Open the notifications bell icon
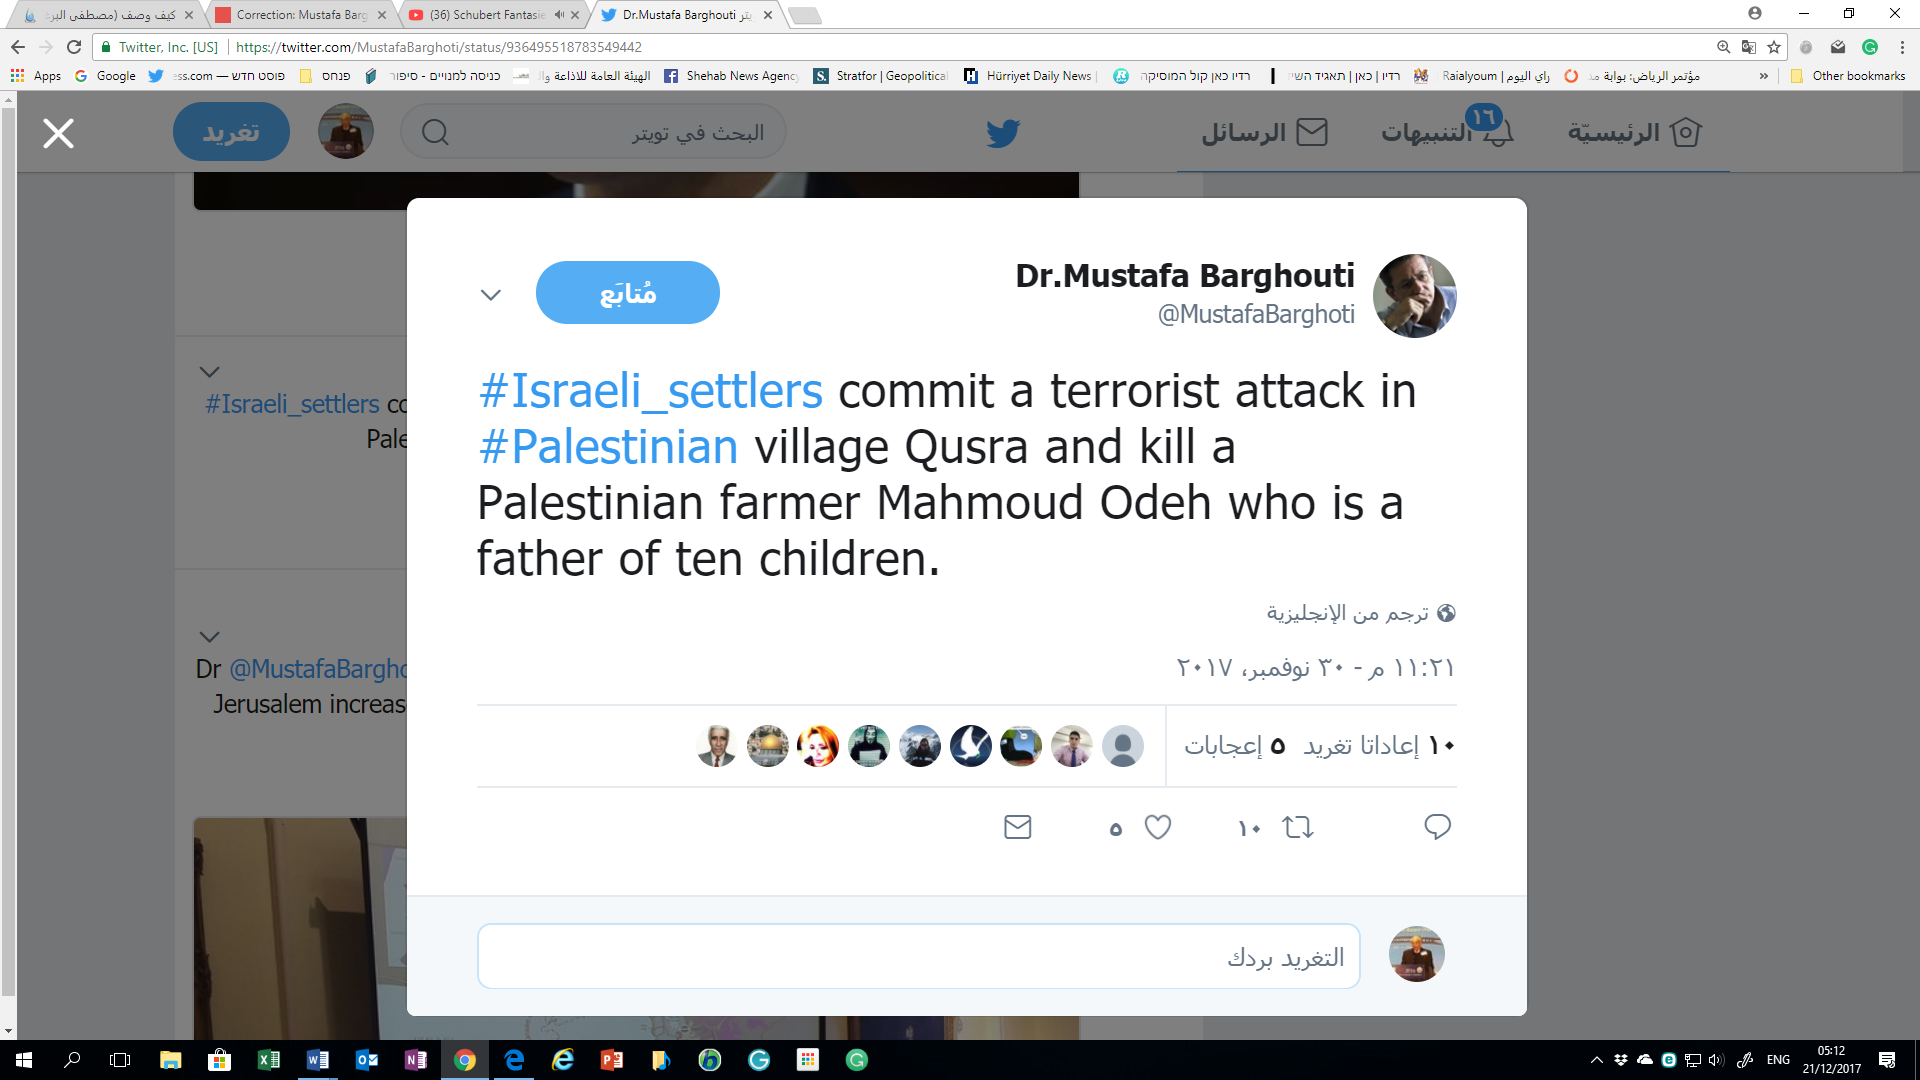Viewport: 1920px width, 1080px height. pyautogui.click(x=1497, y=133)
